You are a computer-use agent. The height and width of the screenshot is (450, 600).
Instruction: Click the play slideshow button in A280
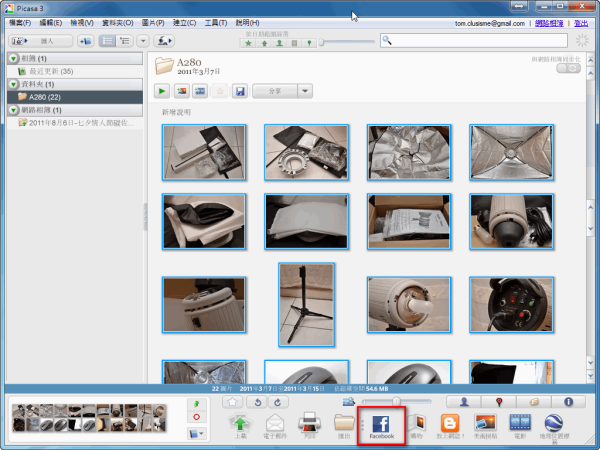click(x=162, y=91)
